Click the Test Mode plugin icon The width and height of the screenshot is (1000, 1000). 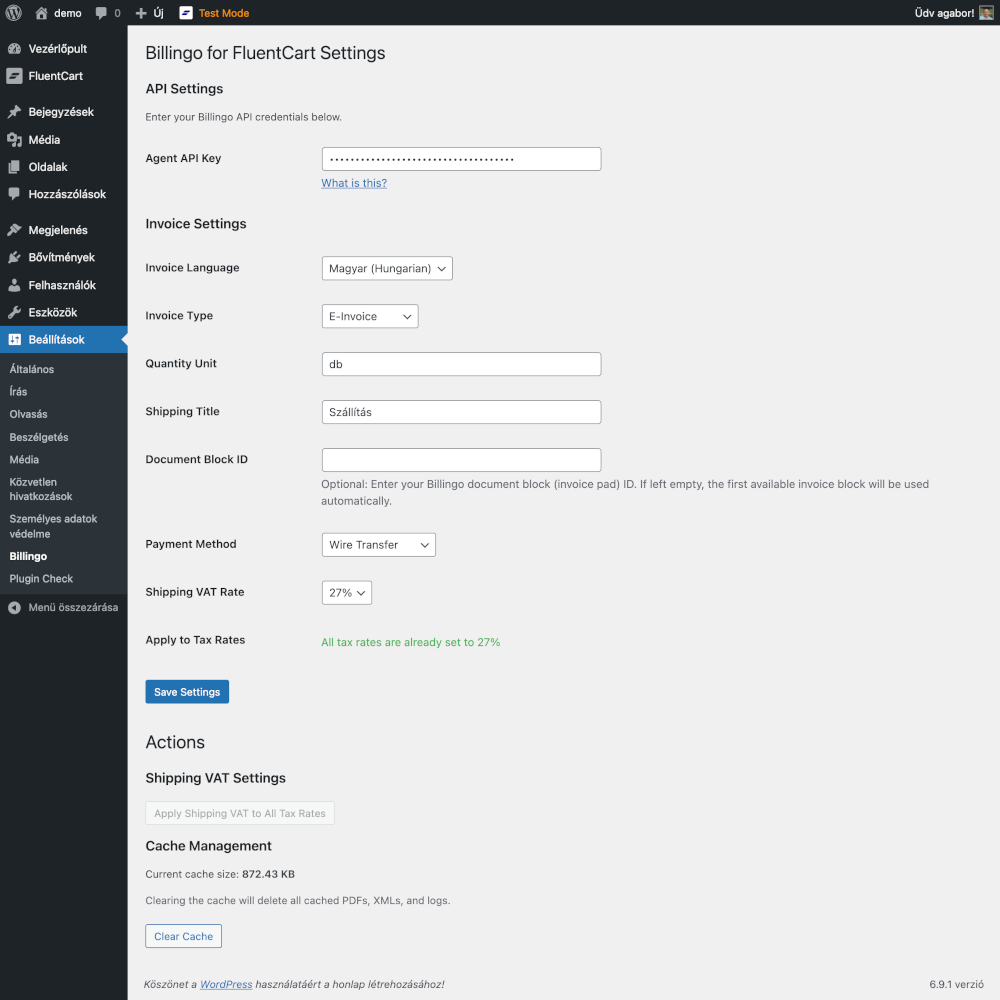coord(186,13)
